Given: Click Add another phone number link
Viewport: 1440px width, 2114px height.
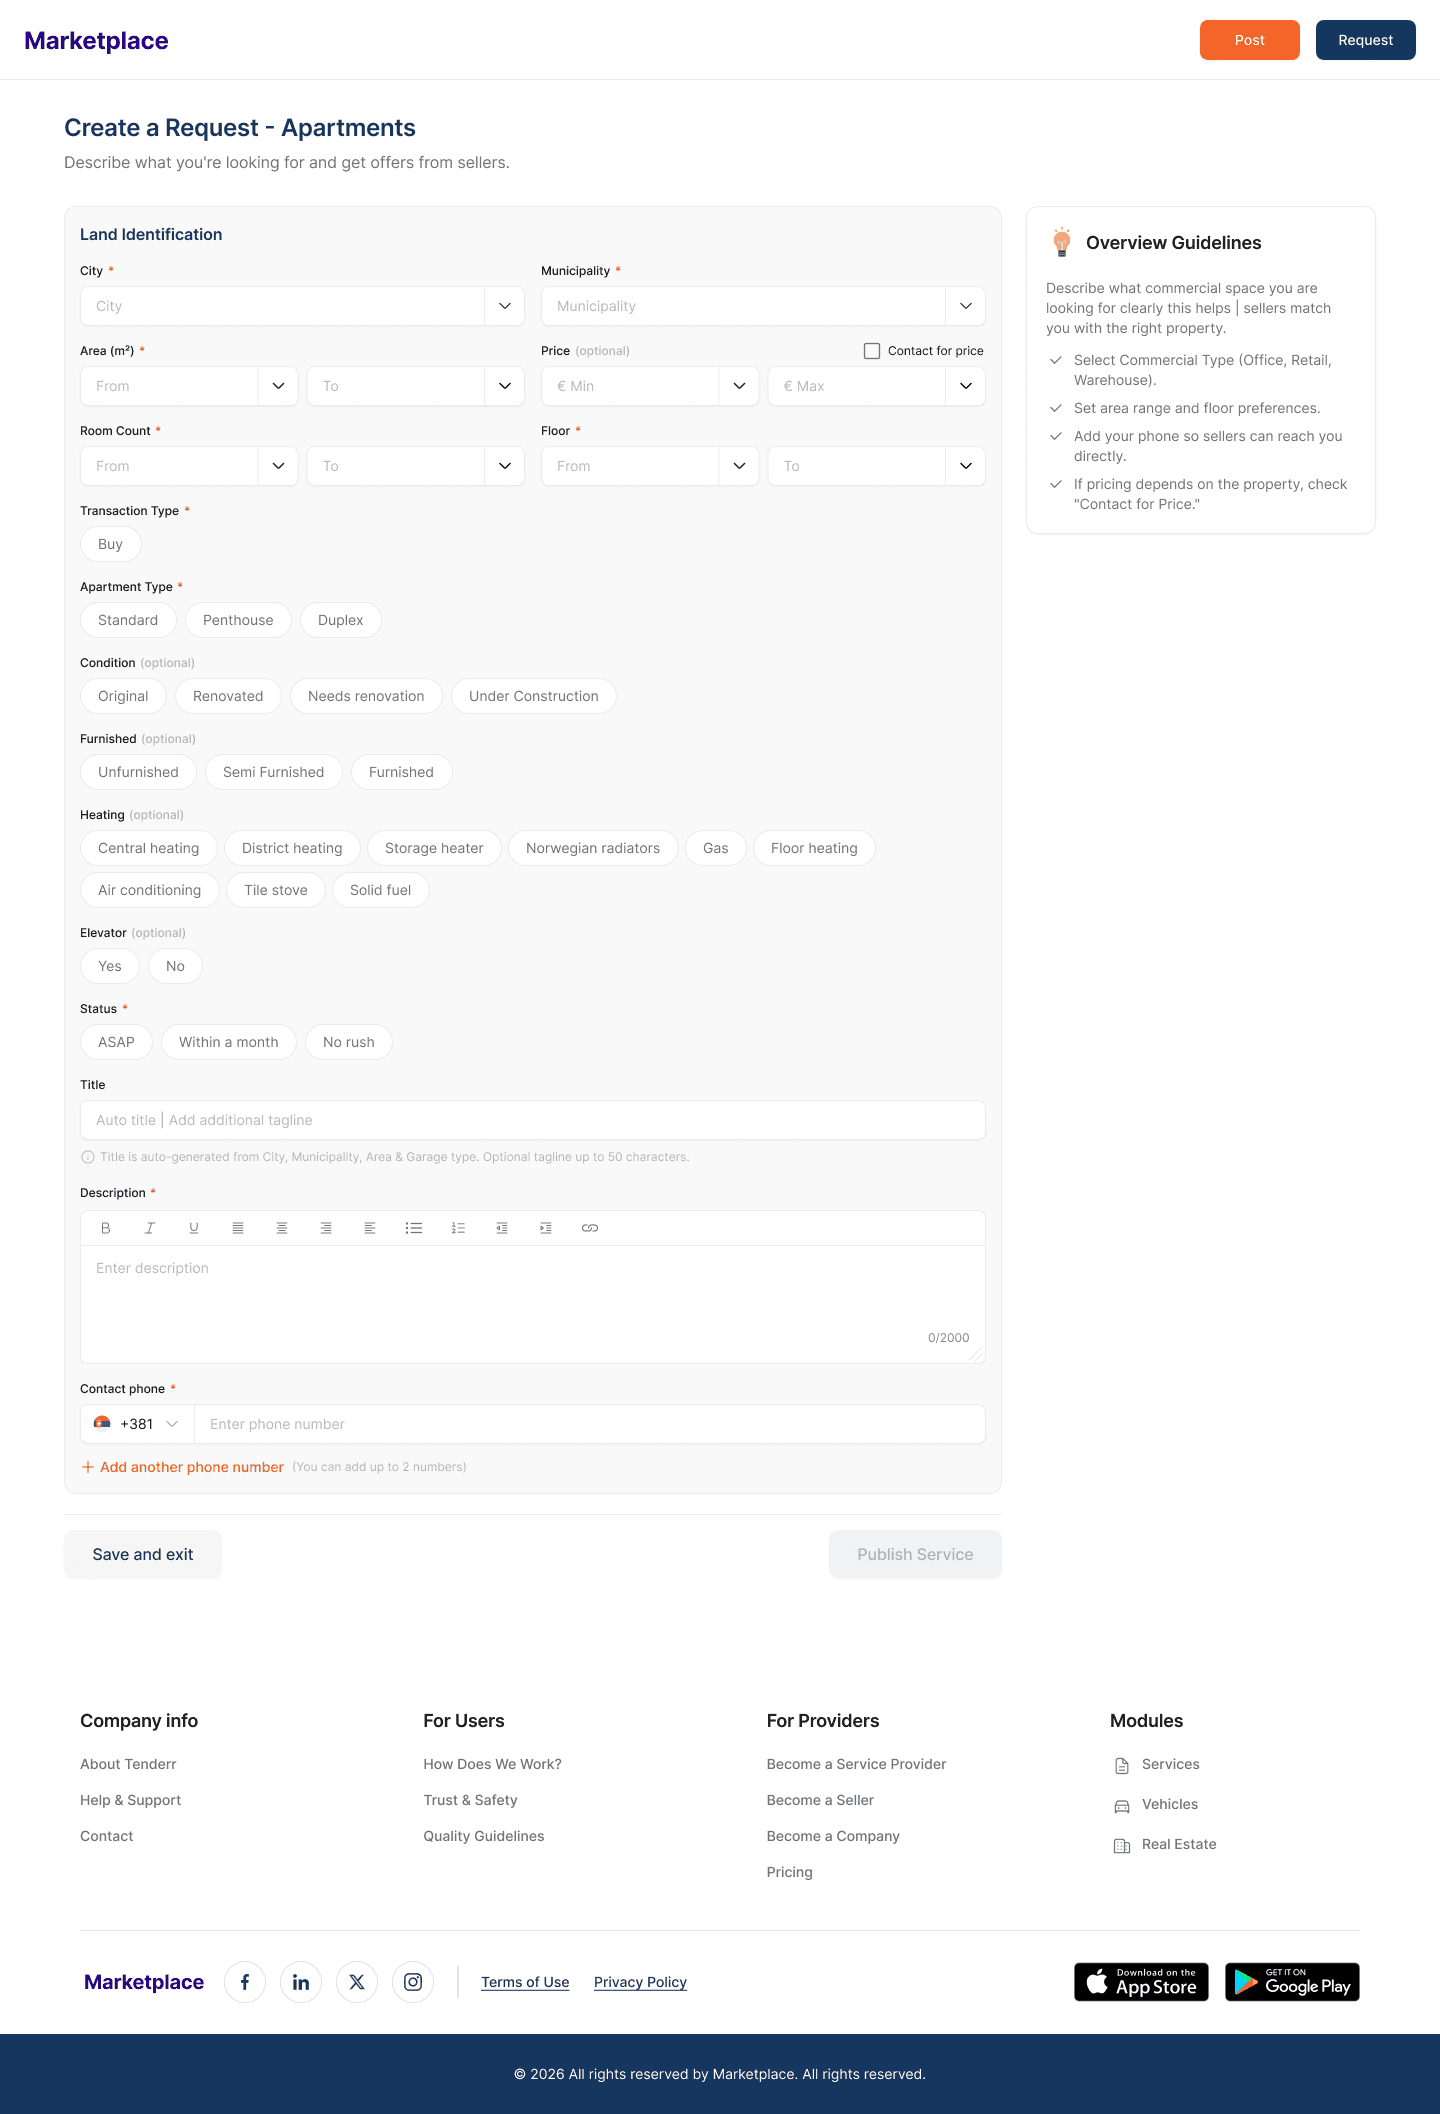Looking at the screenshot, I should pyautogui.click(x=192, y=1467).
